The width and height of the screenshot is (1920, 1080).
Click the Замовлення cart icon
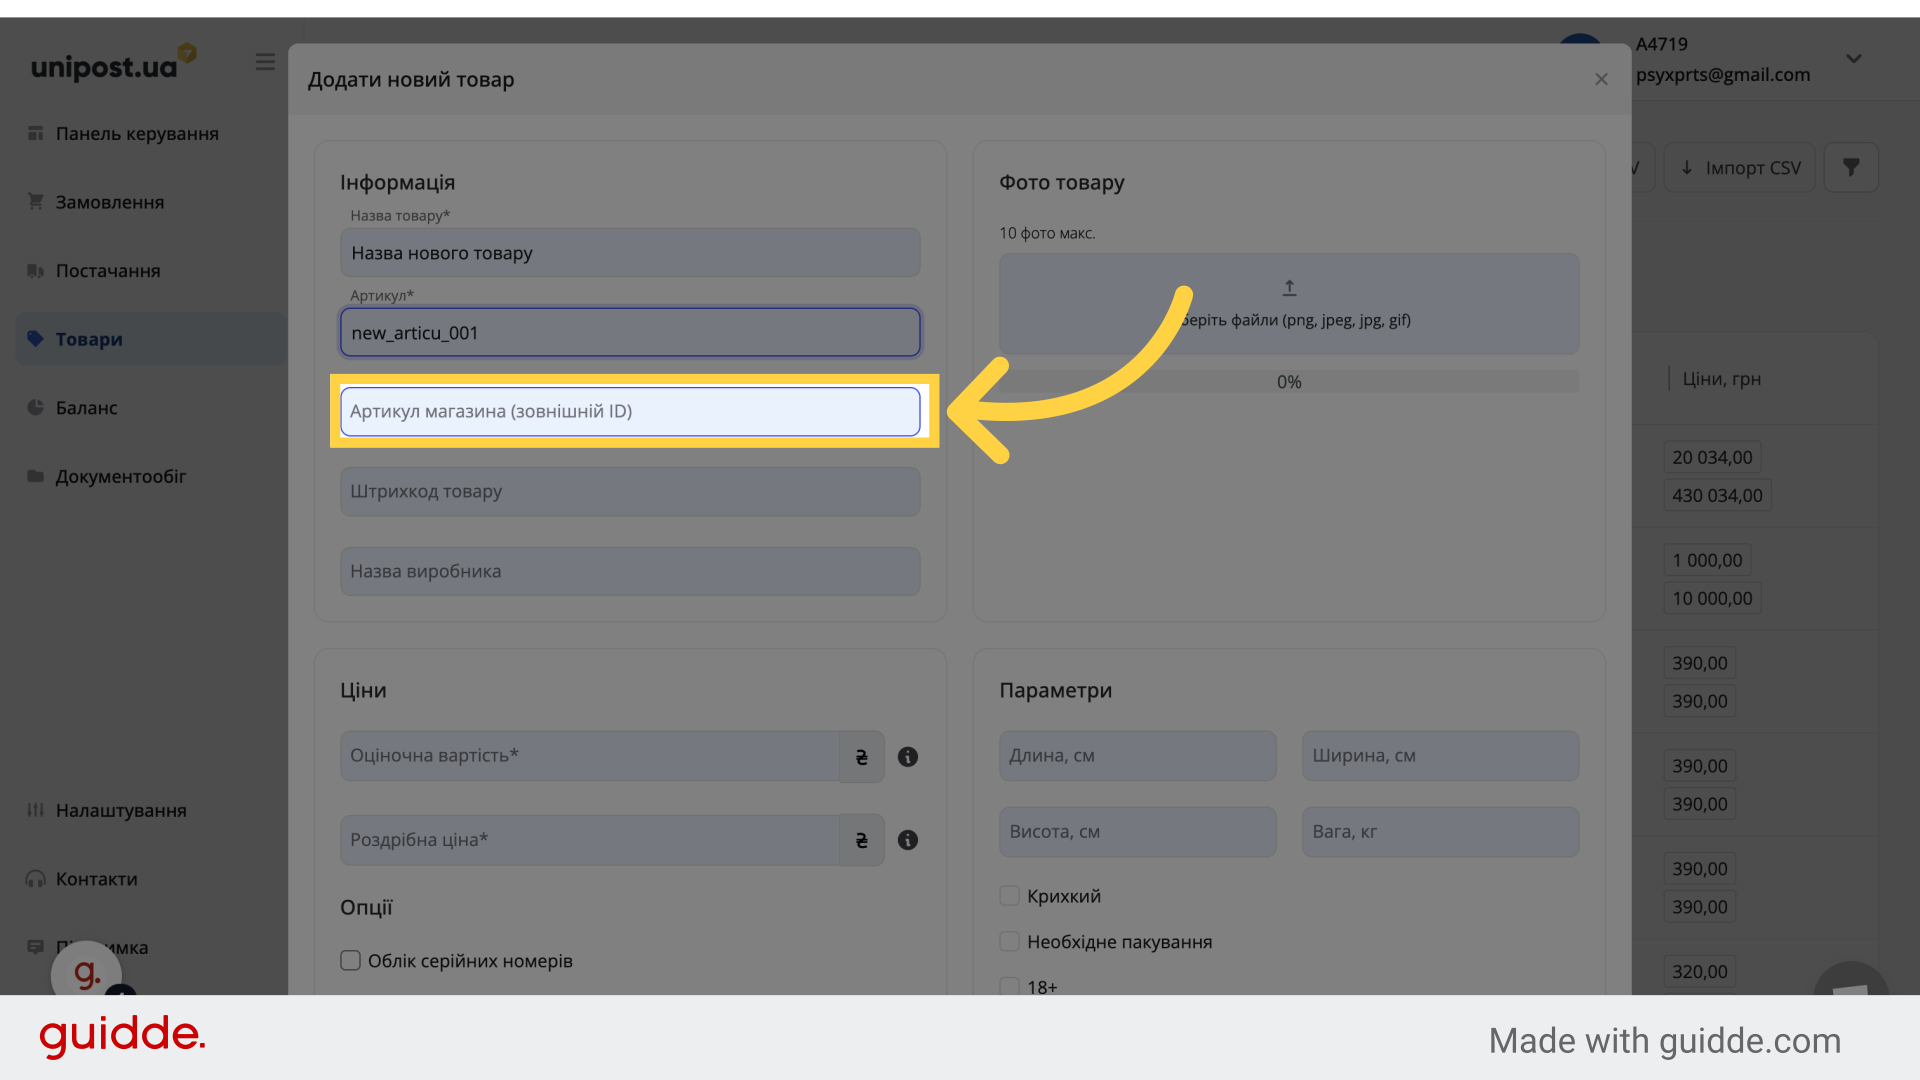tap(36, 202)
